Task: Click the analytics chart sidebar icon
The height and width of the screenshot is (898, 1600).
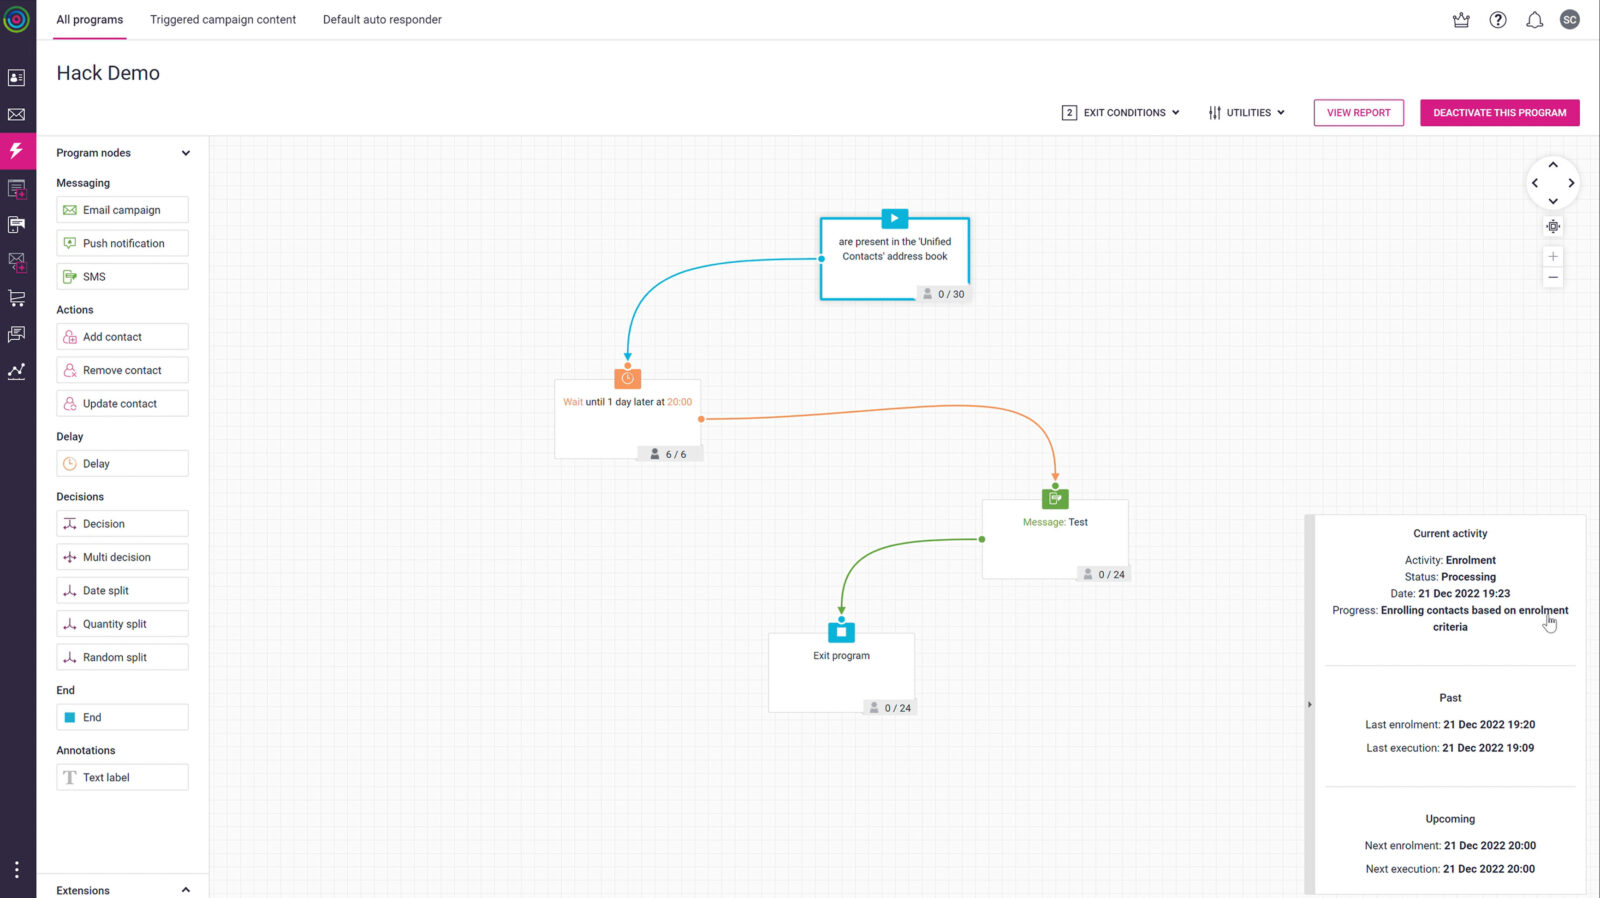Action: (x=17, y=371)
